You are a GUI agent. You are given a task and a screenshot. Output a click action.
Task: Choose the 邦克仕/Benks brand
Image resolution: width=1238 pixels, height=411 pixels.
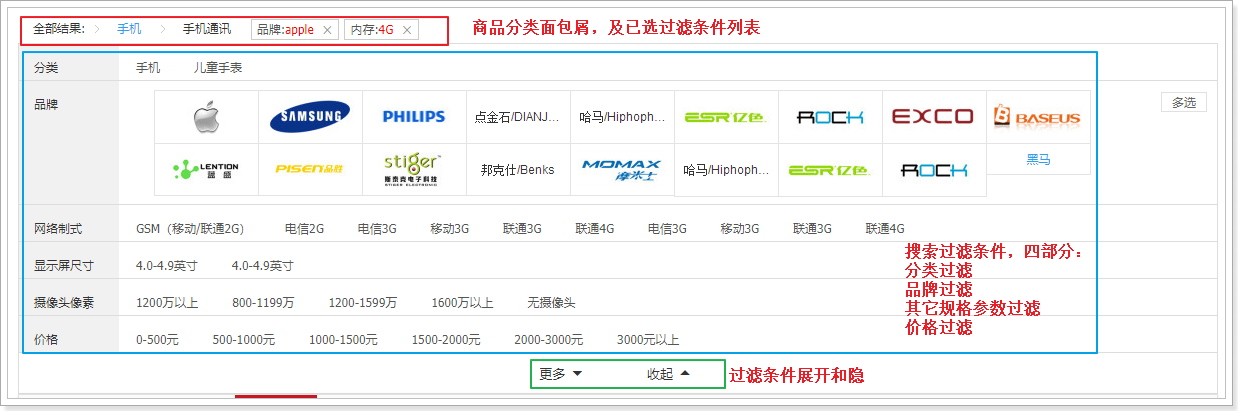[517, 169]
